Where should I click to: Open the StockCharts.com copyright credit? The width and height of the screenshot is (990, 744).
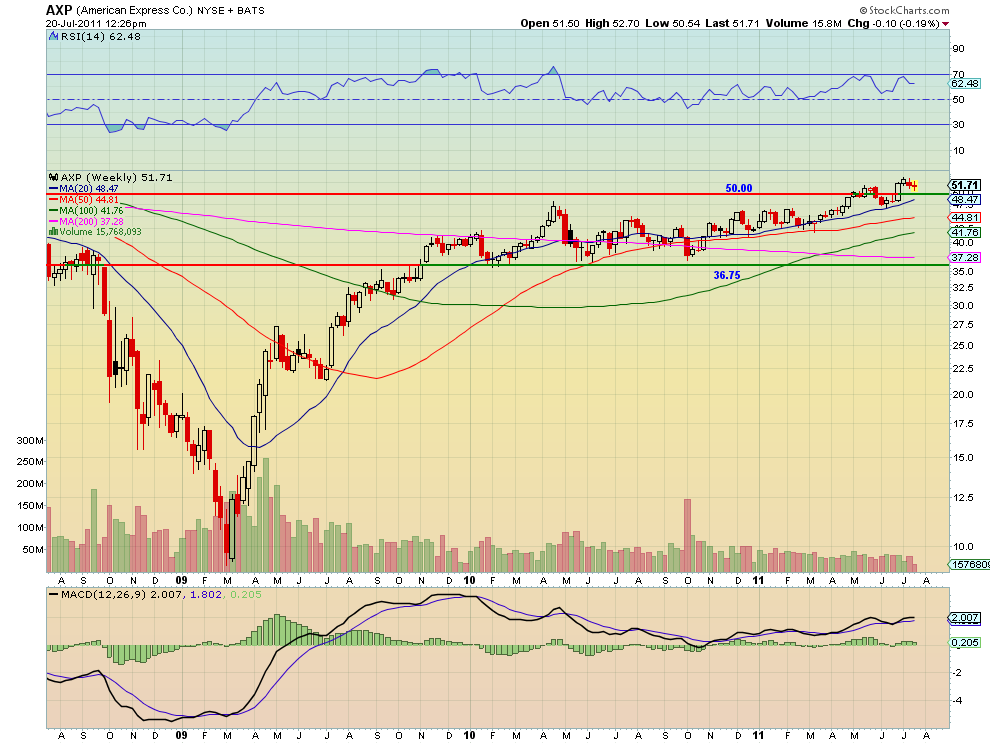point(904,10)
